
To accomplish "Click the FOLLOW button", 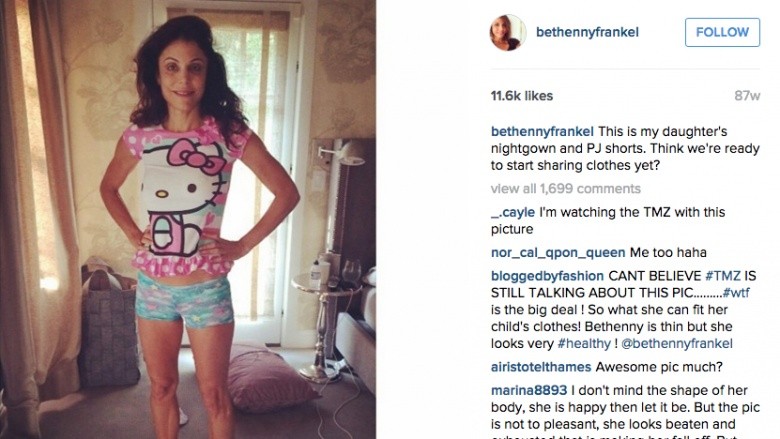I will [x=722, y=32].
